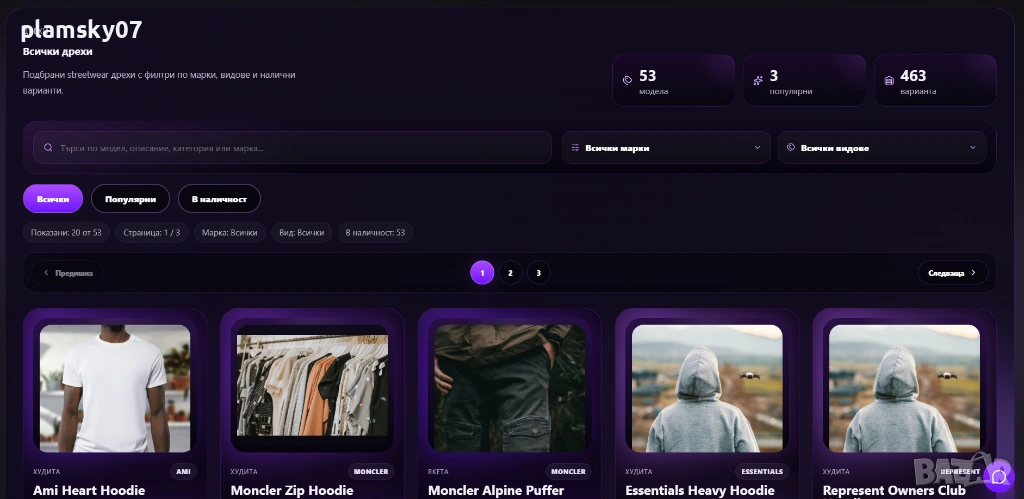
Task: Click the search magnifier icon
Action: pos(48,148)
